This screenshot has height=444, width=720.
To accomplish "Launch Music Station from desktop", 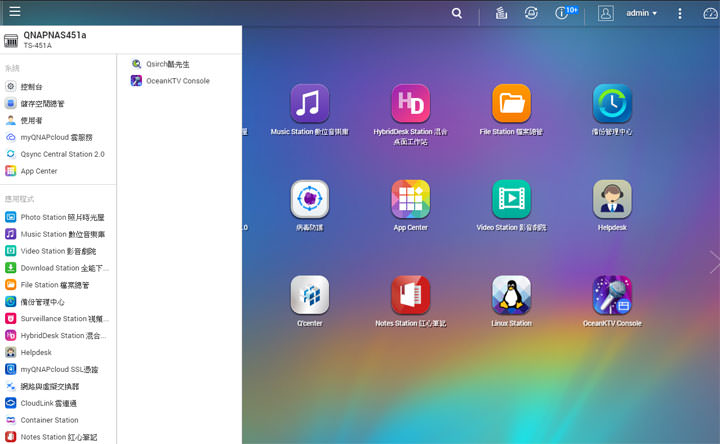I will [x=309, y=104].
